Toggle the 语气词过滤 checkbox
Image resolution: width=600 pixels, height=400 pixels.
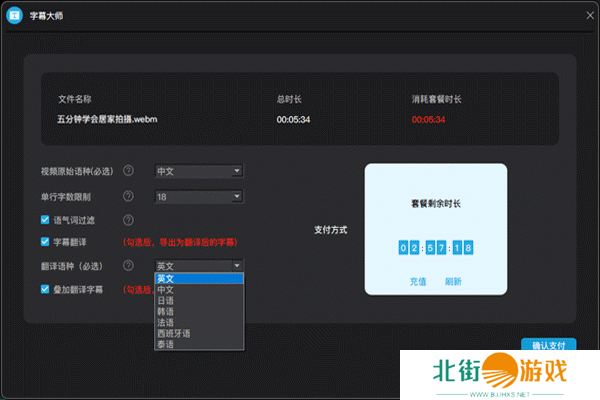pos(45,220)
